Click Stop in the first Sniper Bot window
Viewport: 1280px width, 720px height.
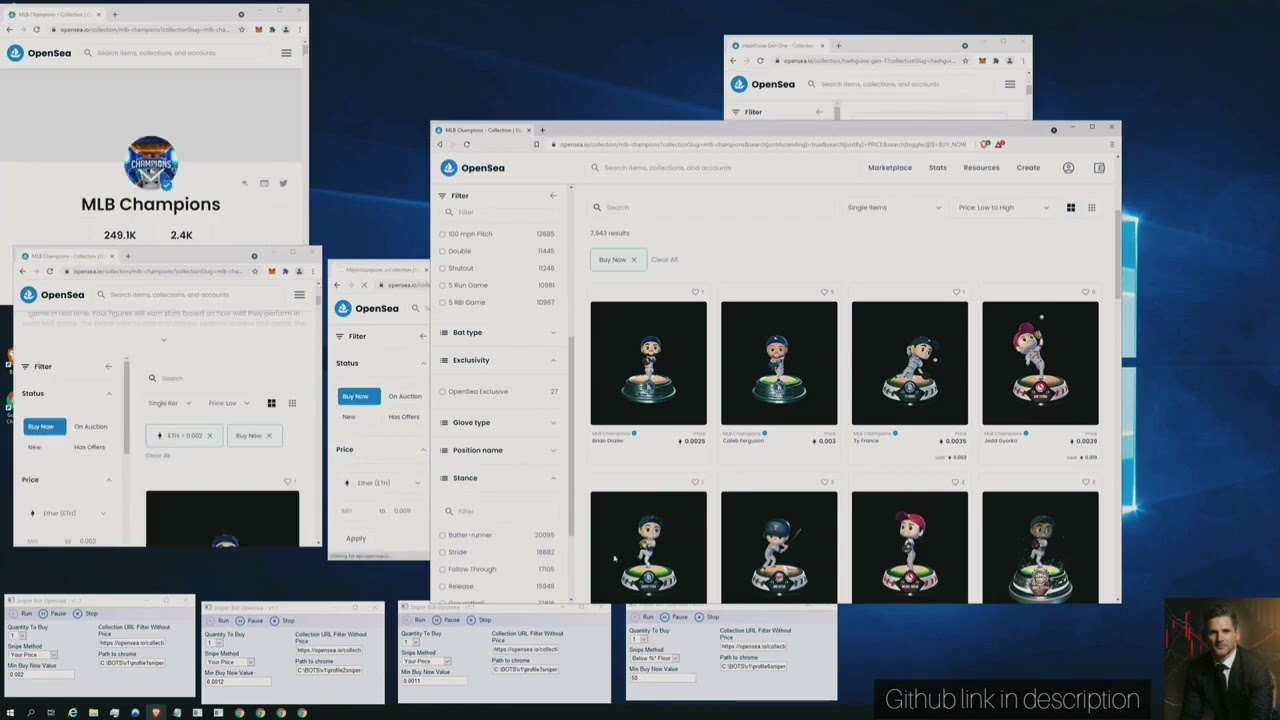point(87,613)
